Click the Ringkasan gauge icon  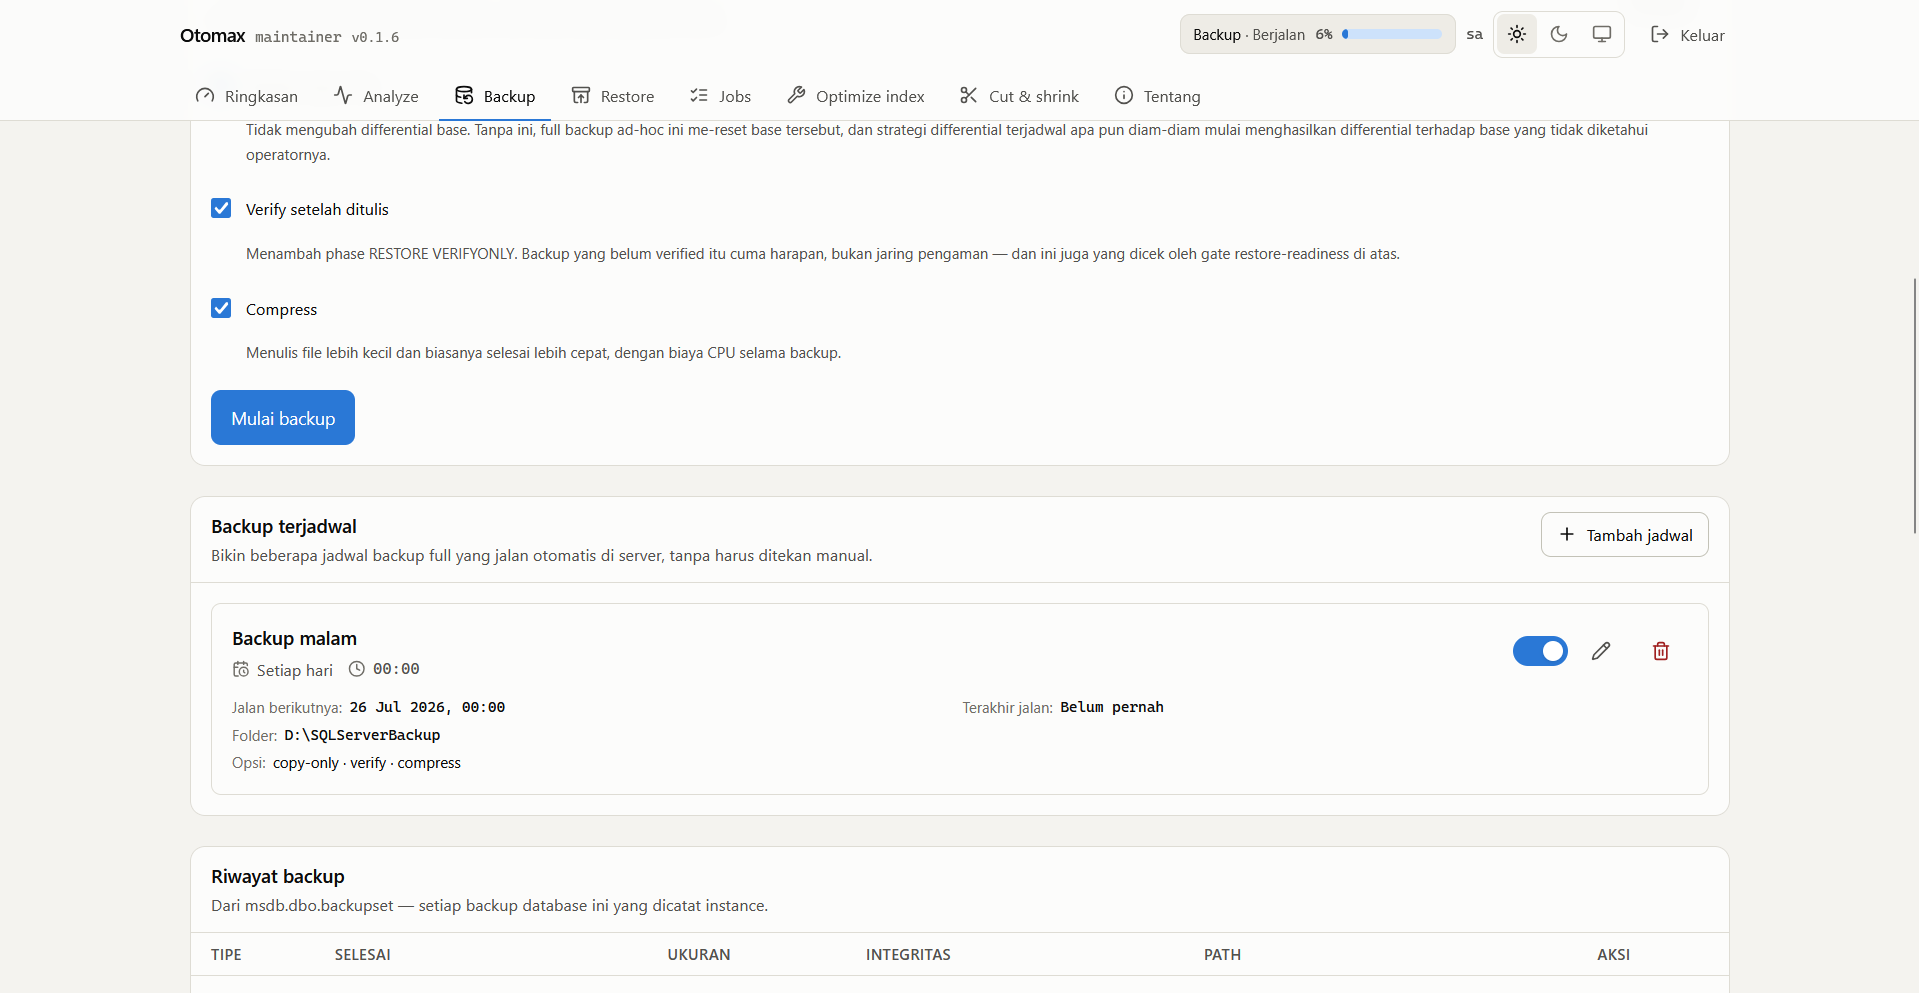205,96
